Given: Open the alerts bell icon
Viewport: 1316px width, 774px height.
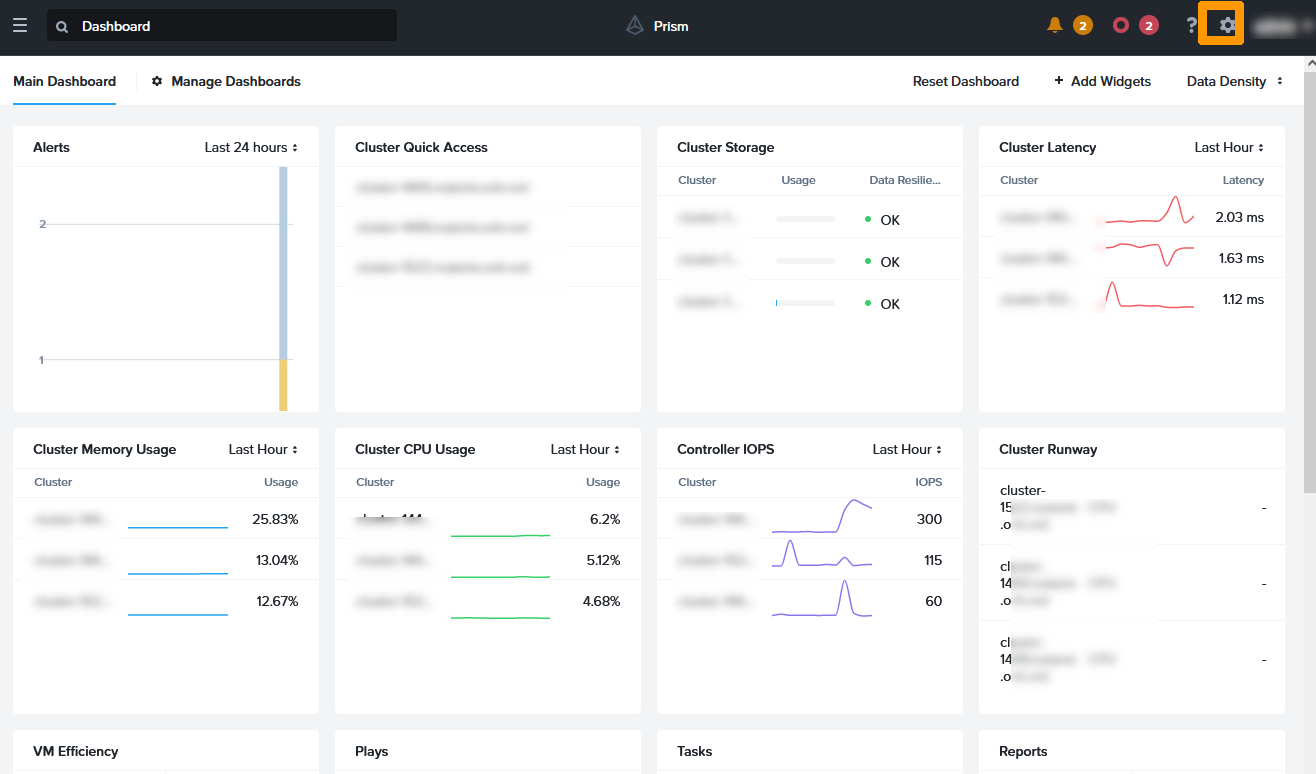Looking at the screenshot, I should pyautogui.click(x=1055, y=25).
